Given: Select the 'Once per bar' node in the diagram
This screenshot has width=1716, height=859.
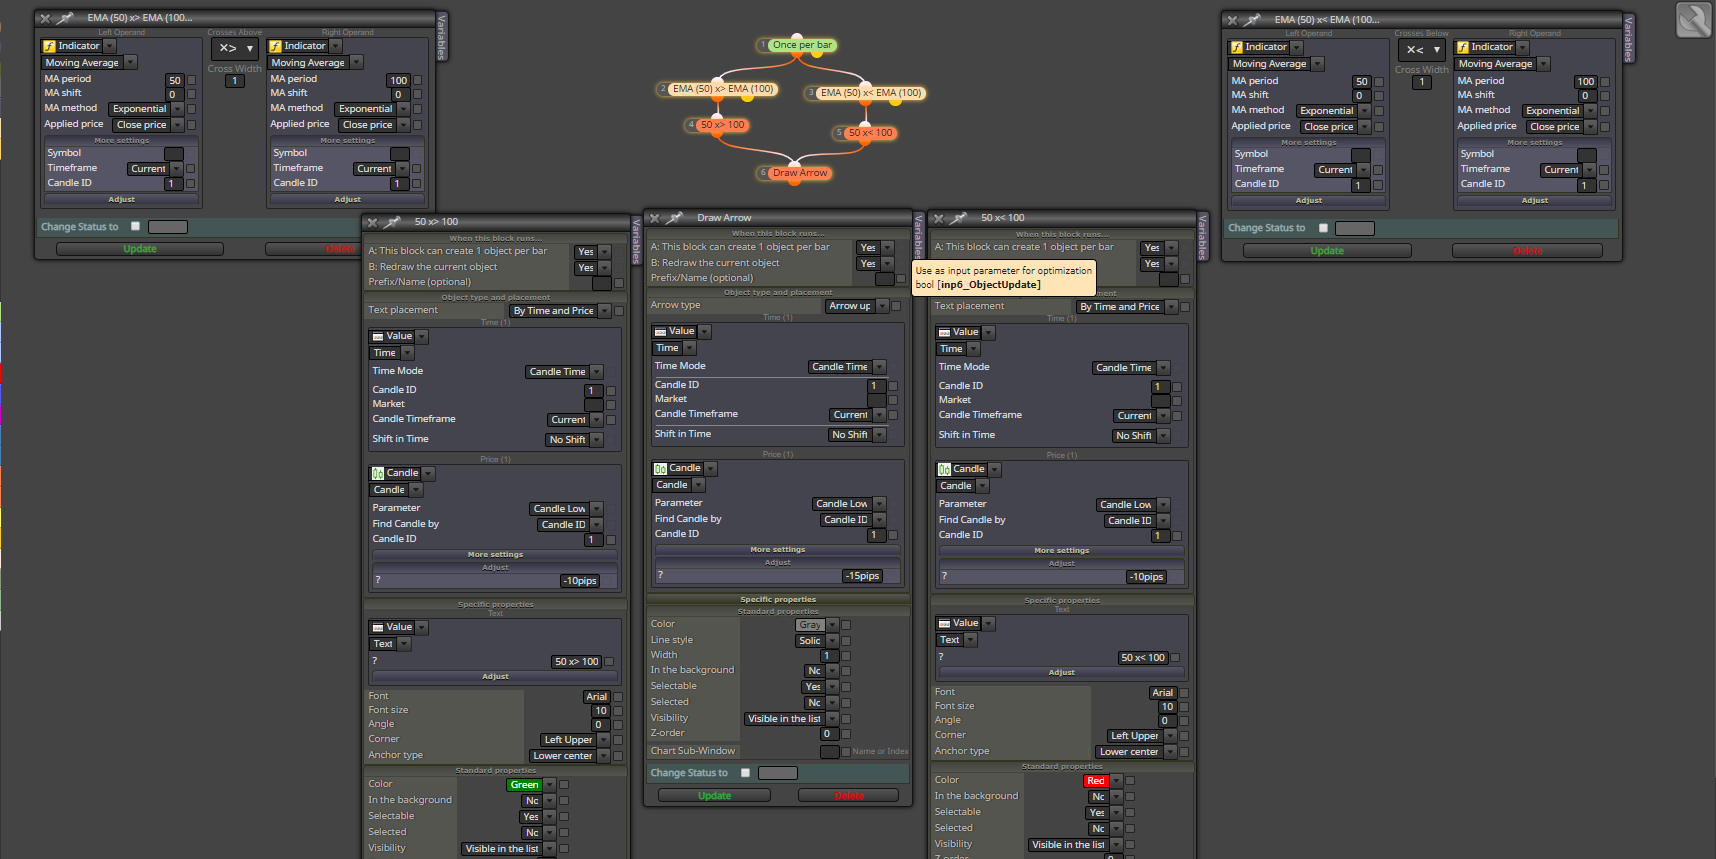Looking at the screenshot, I should pyautogui.click(x=798, y=45).
